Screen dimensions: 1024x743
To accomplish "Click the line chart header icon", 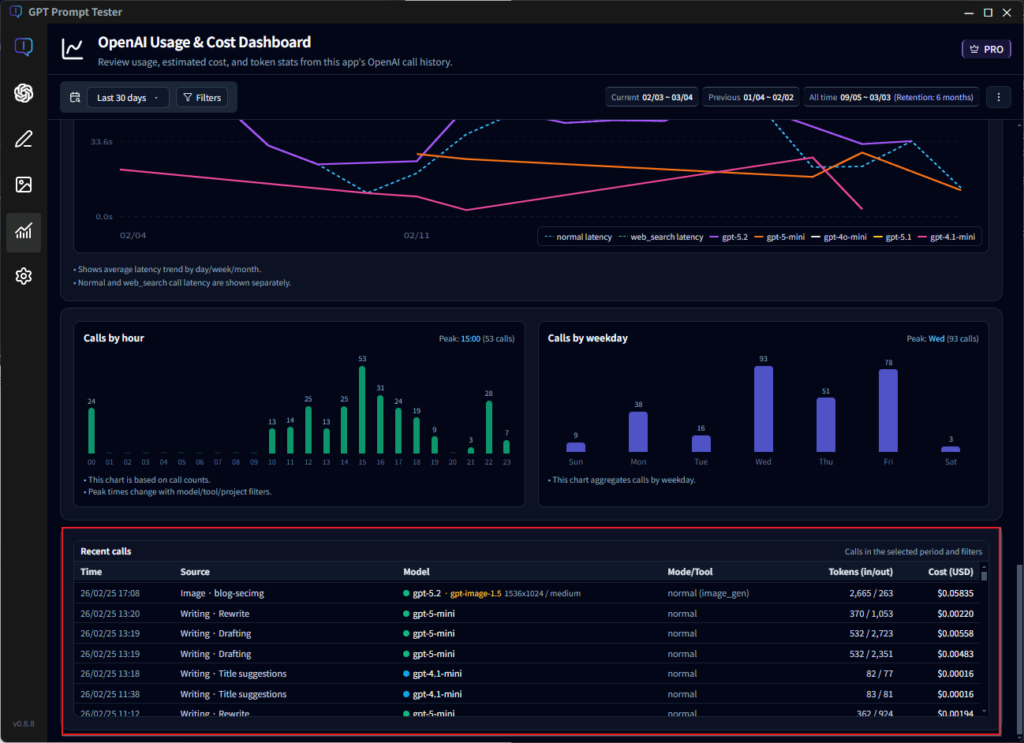I will coord(71,47).
